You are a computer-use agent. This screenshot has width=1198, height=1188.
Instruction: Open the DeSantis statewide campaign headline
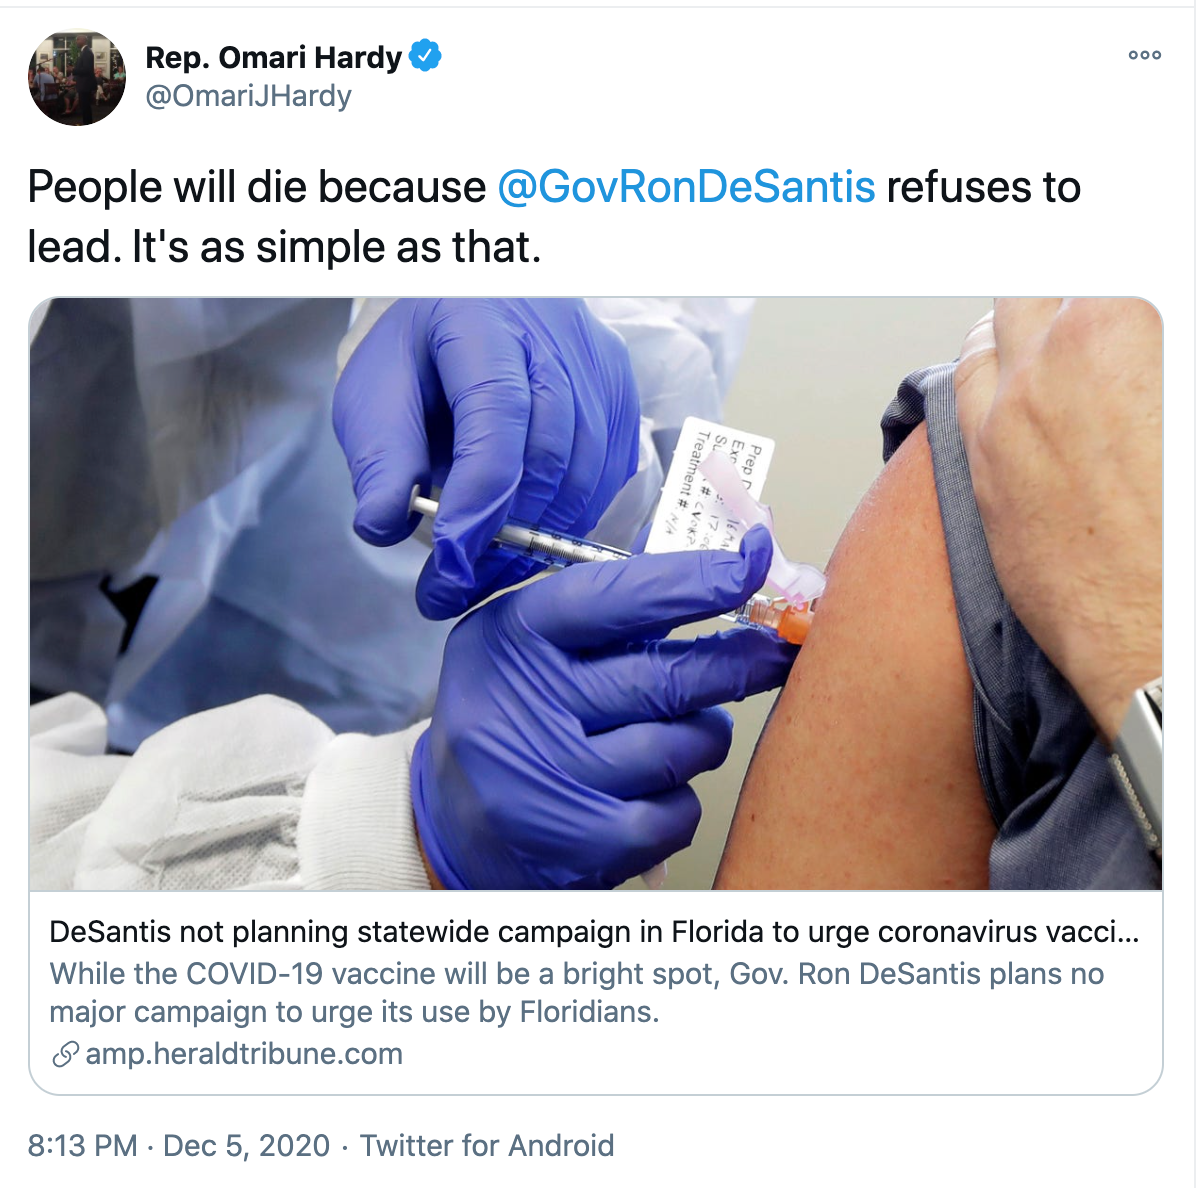tap(593, 932)
